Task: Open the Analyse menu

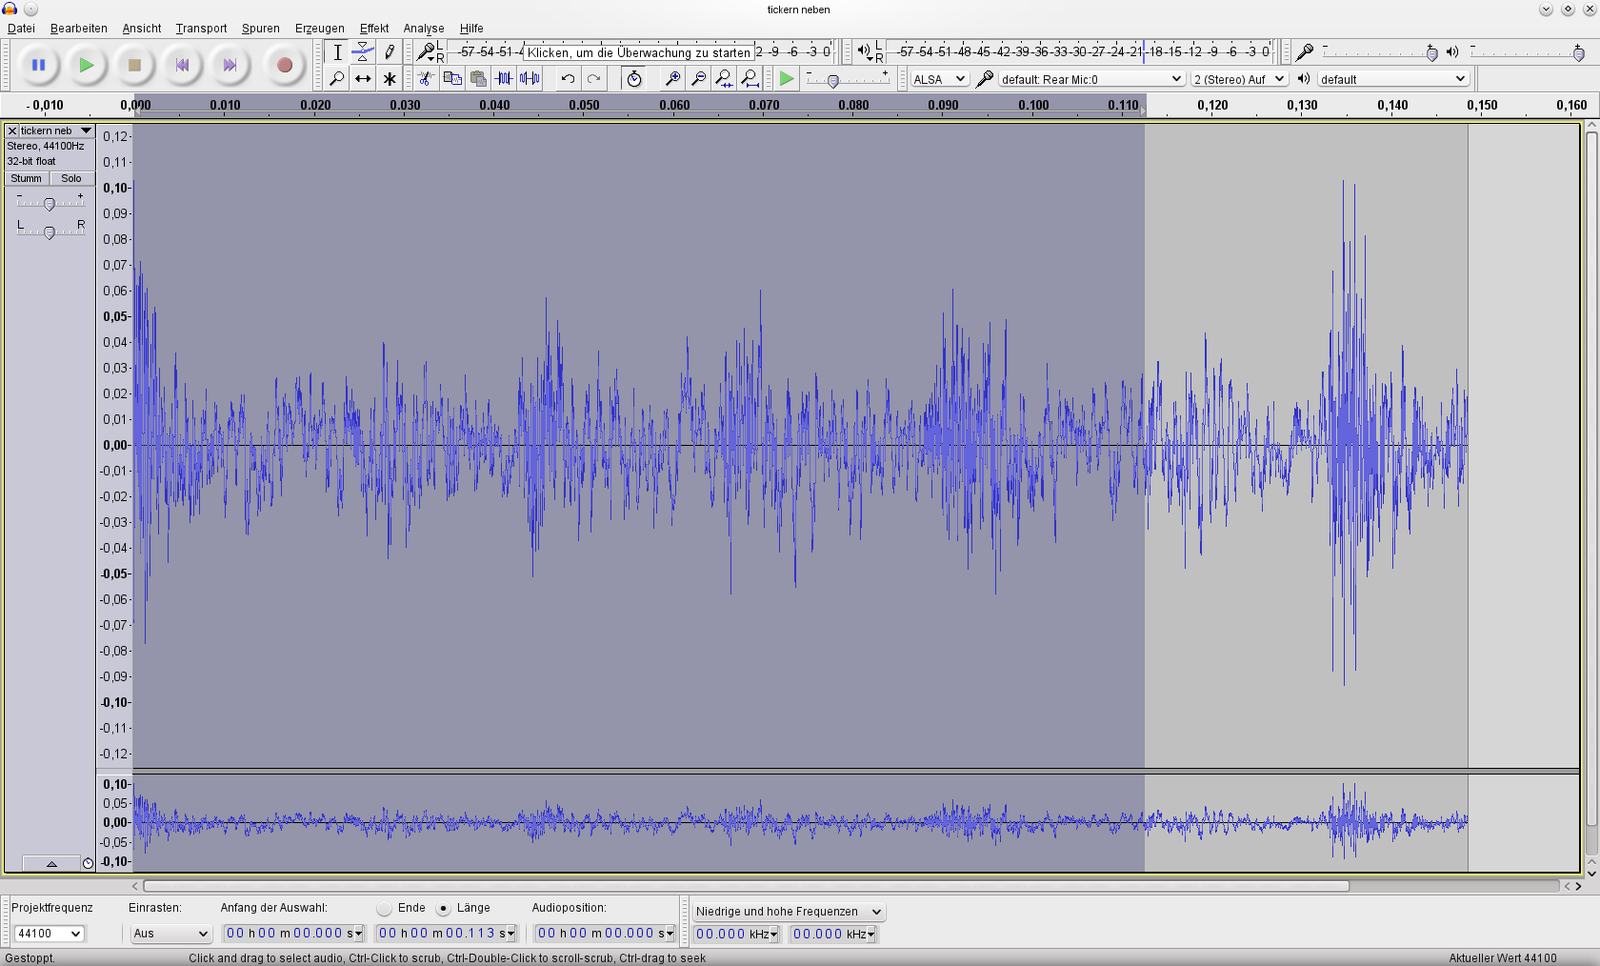Action: pos(424,28)
